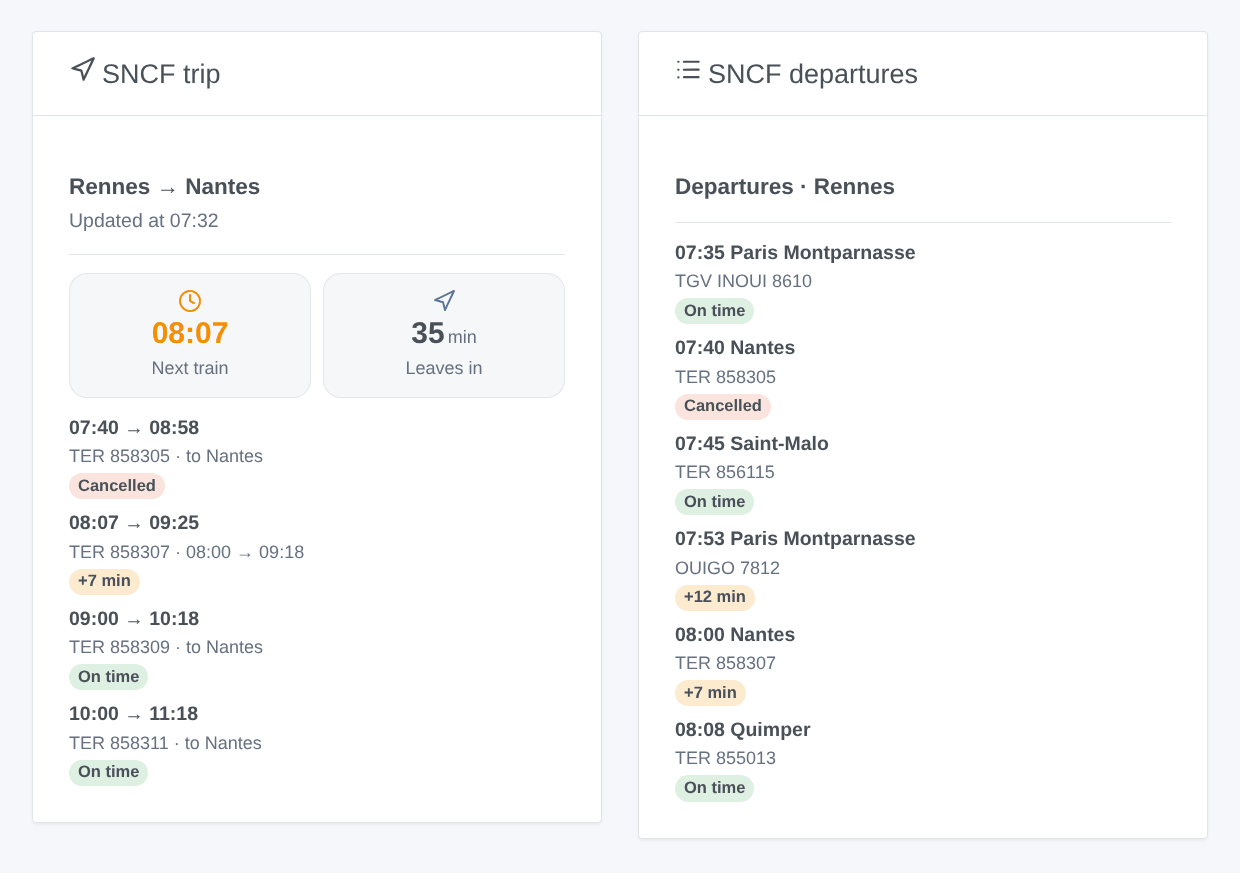Click the orange clock icon above 08:07
This screenshot has width=1240, height=873.
coord(190,301)
